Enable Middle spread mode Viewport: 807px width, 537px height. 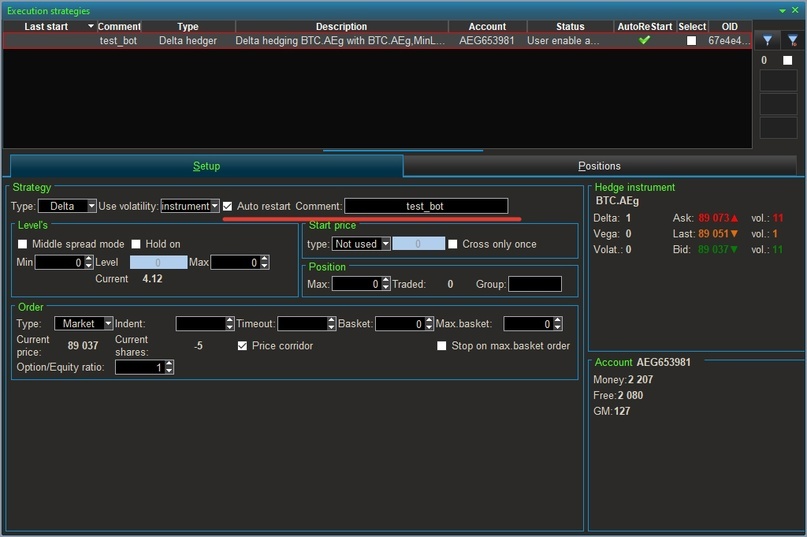pos(23,244)
